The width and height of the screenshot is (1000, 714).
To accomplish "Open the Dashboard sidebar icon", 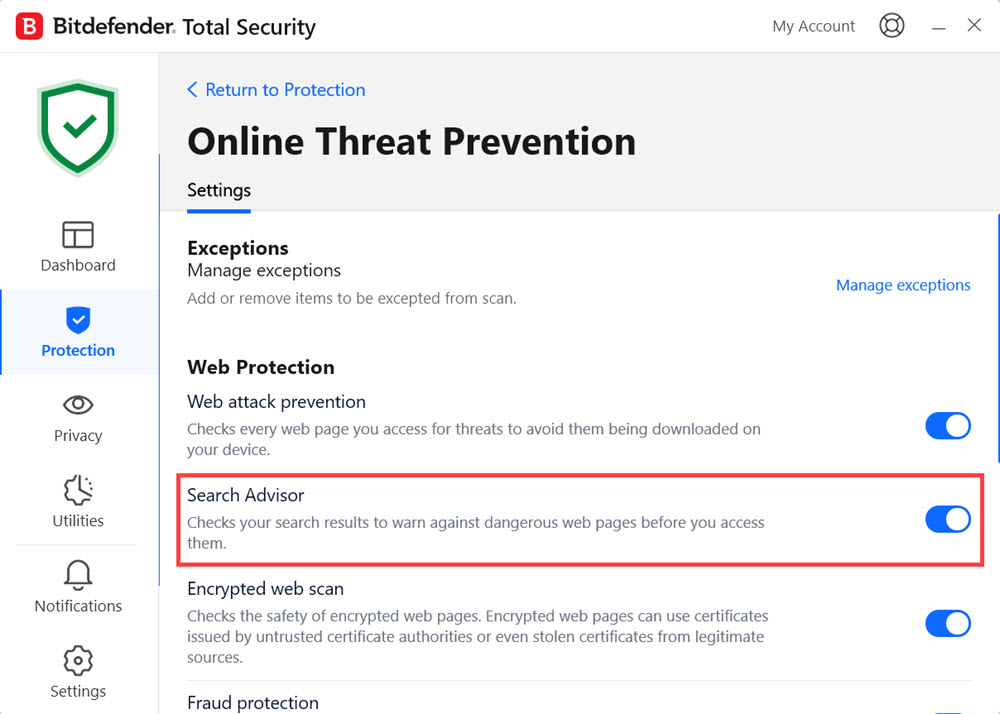I will point(78,234).
